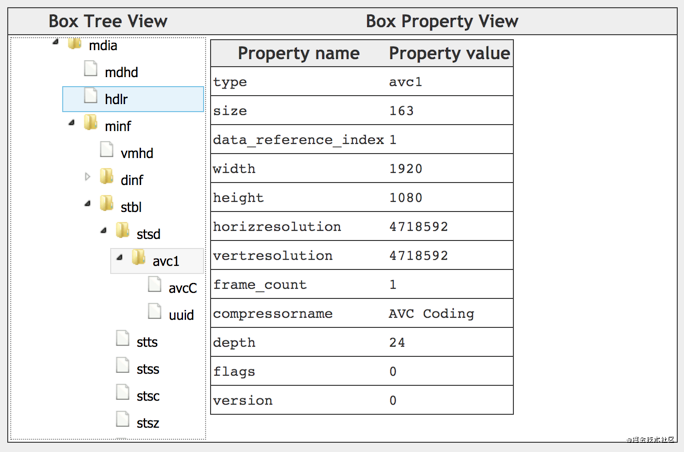
Task: Click the Box Tree View header
Action: tap(108, 21)
